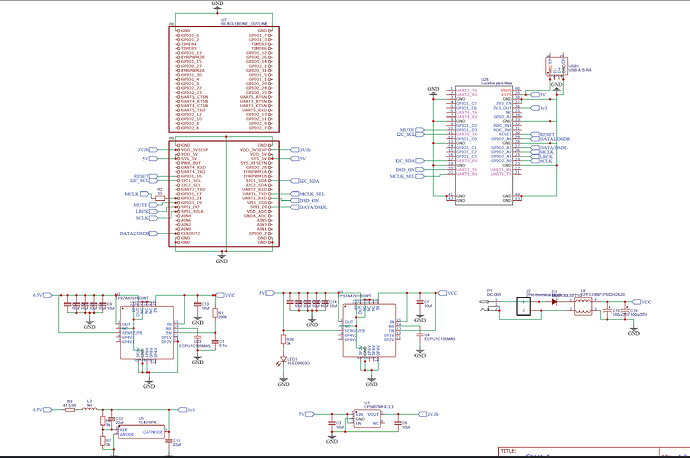Click the VBUS pin label on Luckfox module

click(506, 90)
